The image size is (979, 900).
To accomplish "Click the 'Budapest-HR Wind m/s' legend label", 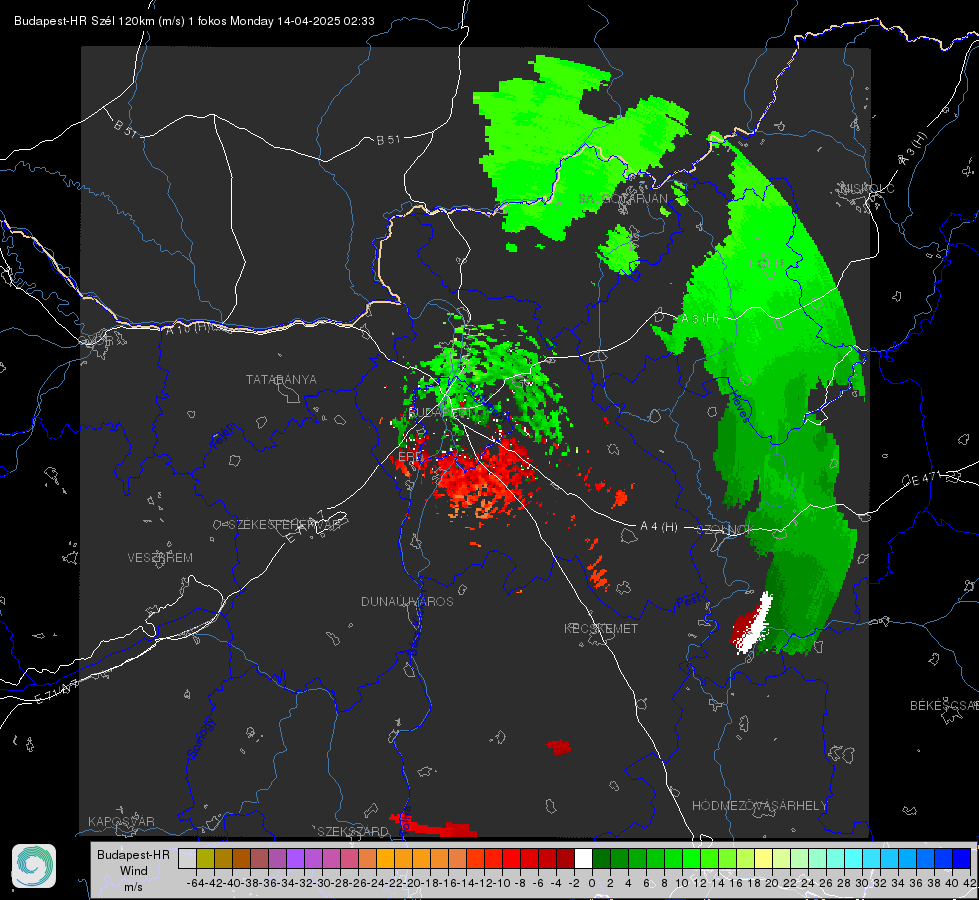I will (x=133, y=870).
